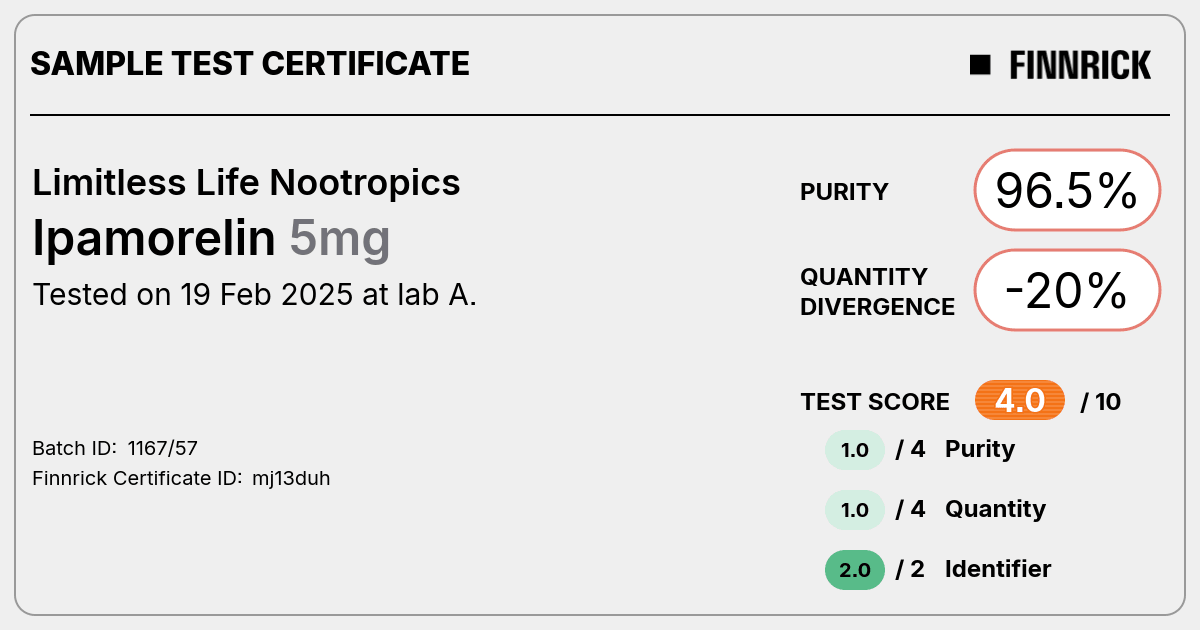The height and width of the screenshot is (630, 1200).
Task: Click the QUANTITY DIVERGENCE label
Action: pos(877,291)
